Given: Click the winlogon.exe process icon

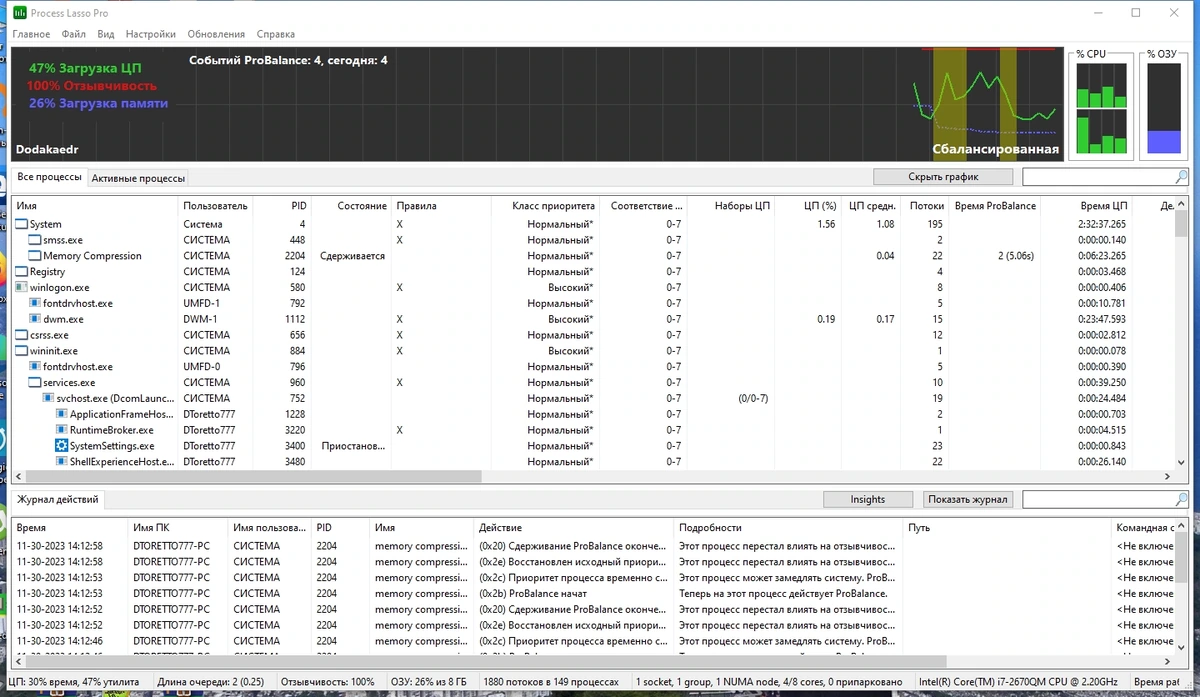Looking at the screenshot, I should pos(22,288).
